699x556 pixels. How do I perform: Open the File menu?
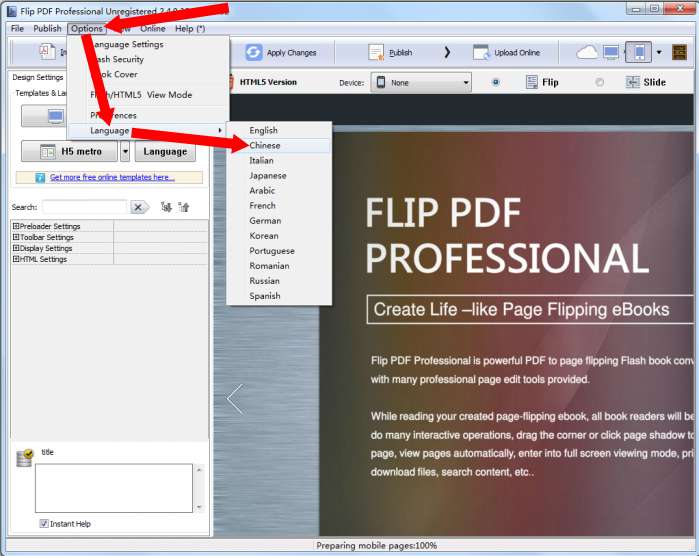point(17,29)
